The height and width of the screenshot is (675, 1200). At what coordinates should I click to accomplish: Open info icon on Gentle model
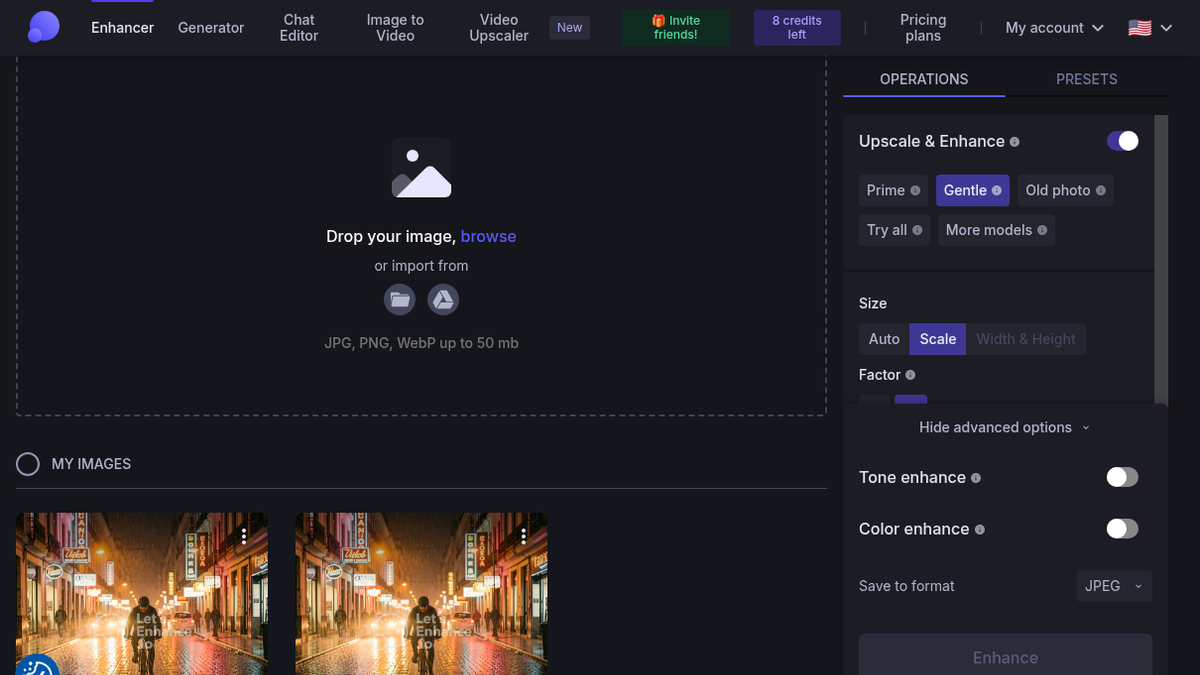point(997,190)
